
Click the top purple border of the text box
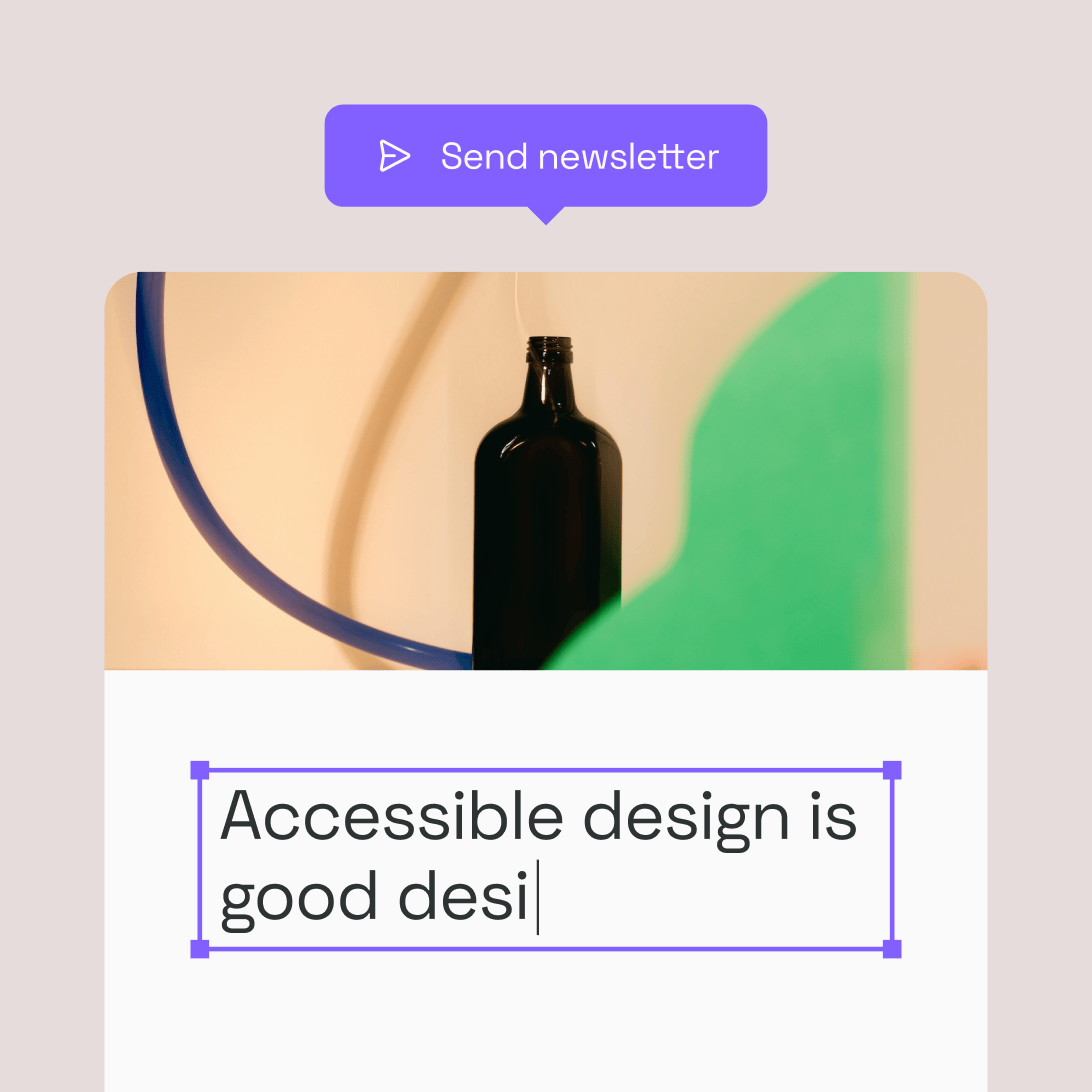[x=546, y=770]
